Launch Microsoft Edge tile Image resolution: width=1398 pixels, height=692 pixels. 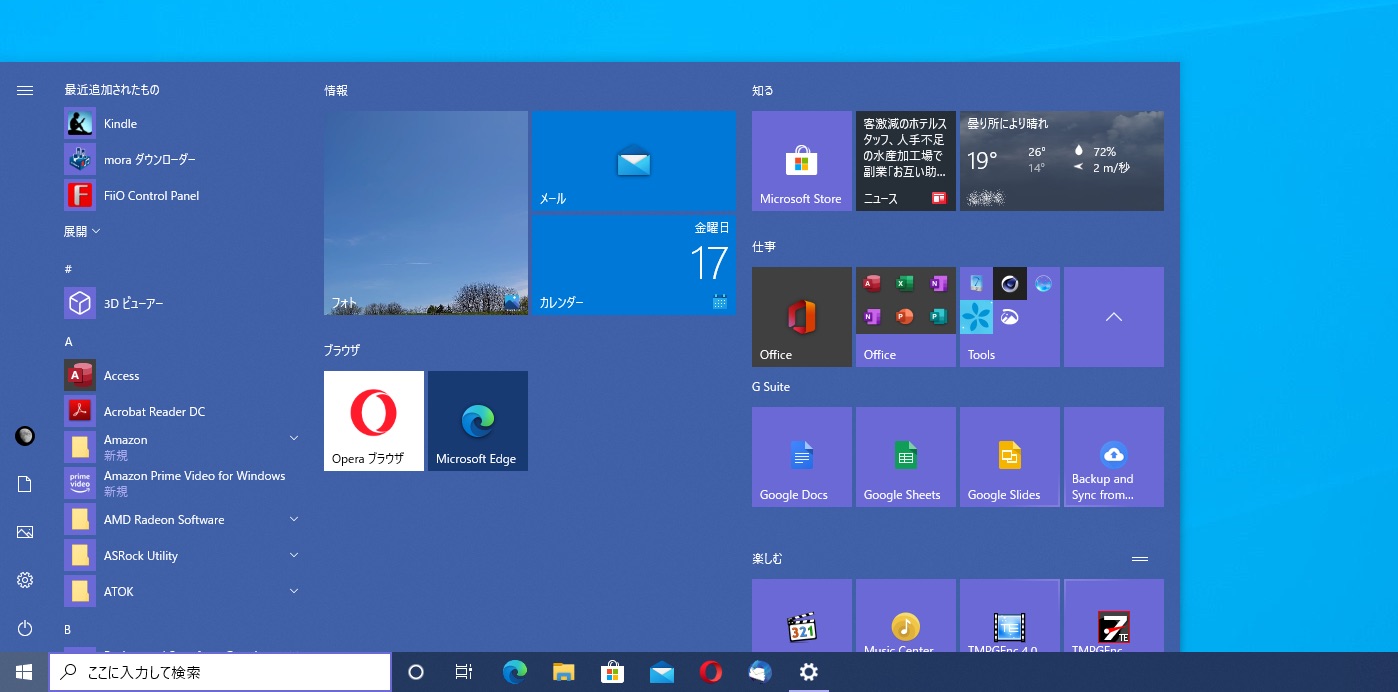click(478, 421)
